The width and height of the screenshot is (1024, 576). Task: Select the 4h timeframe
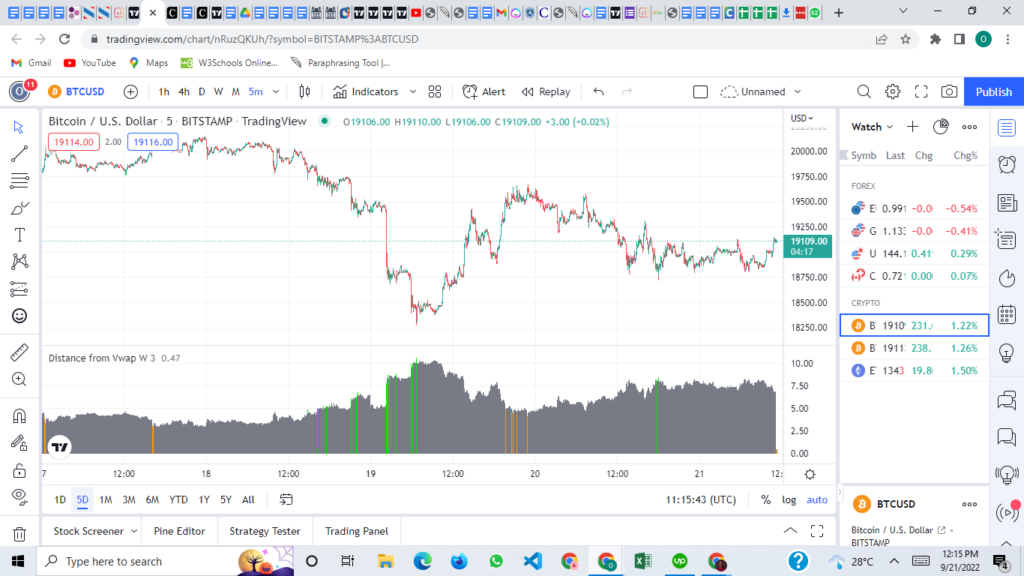(184, 92)
